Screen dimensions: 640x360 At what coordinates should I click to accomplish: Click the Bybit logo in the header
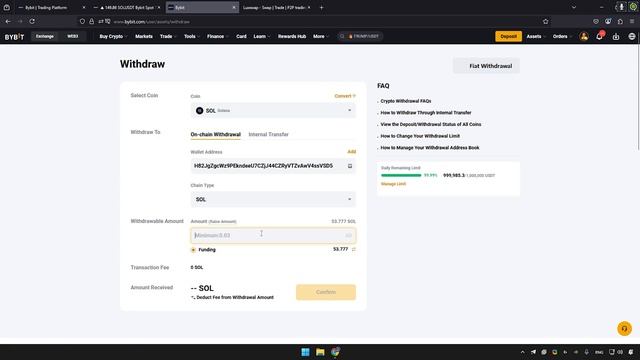14,37
